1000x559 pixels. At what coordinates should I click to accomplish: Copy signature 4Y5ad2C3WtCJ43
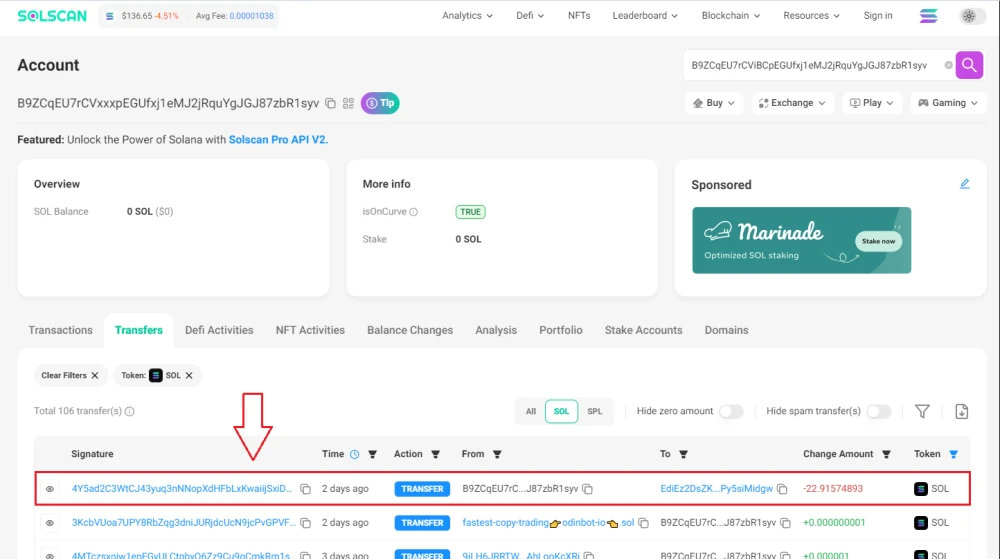pyautogui.click(x=305, y=489)
